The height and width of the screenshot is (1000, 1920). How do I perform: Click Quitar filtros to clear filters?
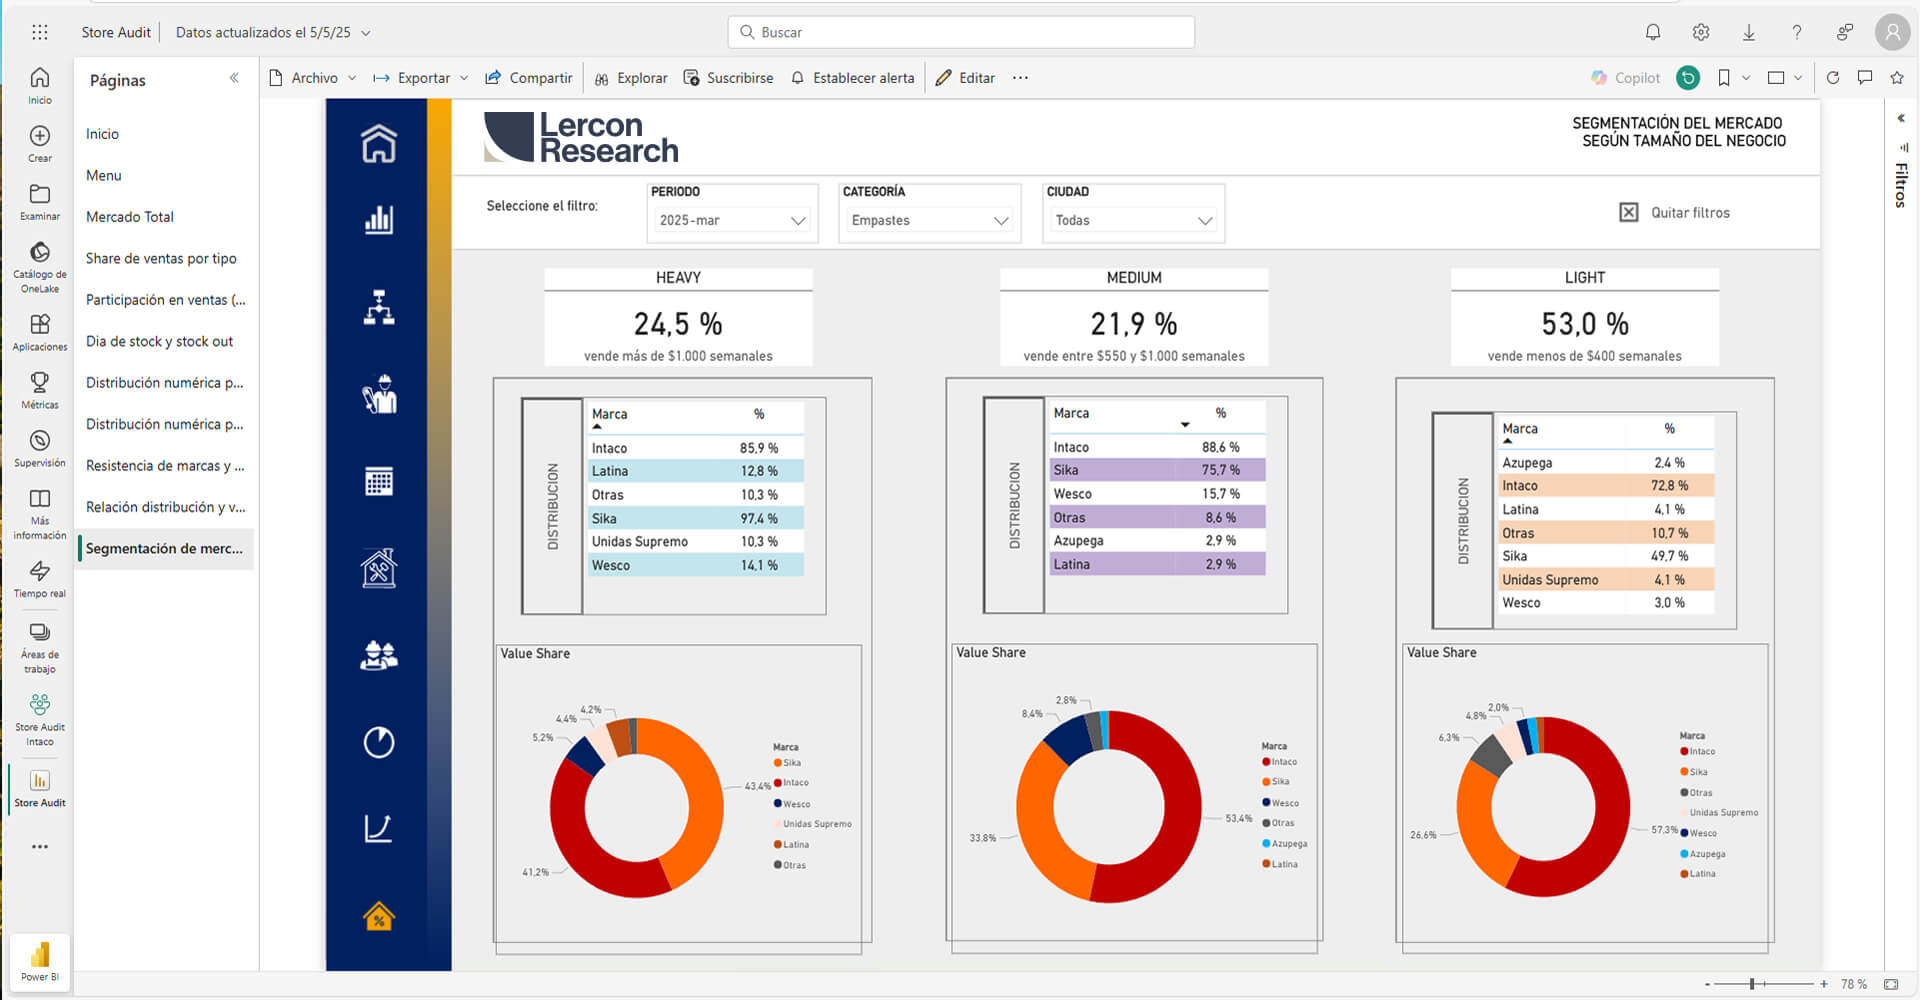[1675, 212]
